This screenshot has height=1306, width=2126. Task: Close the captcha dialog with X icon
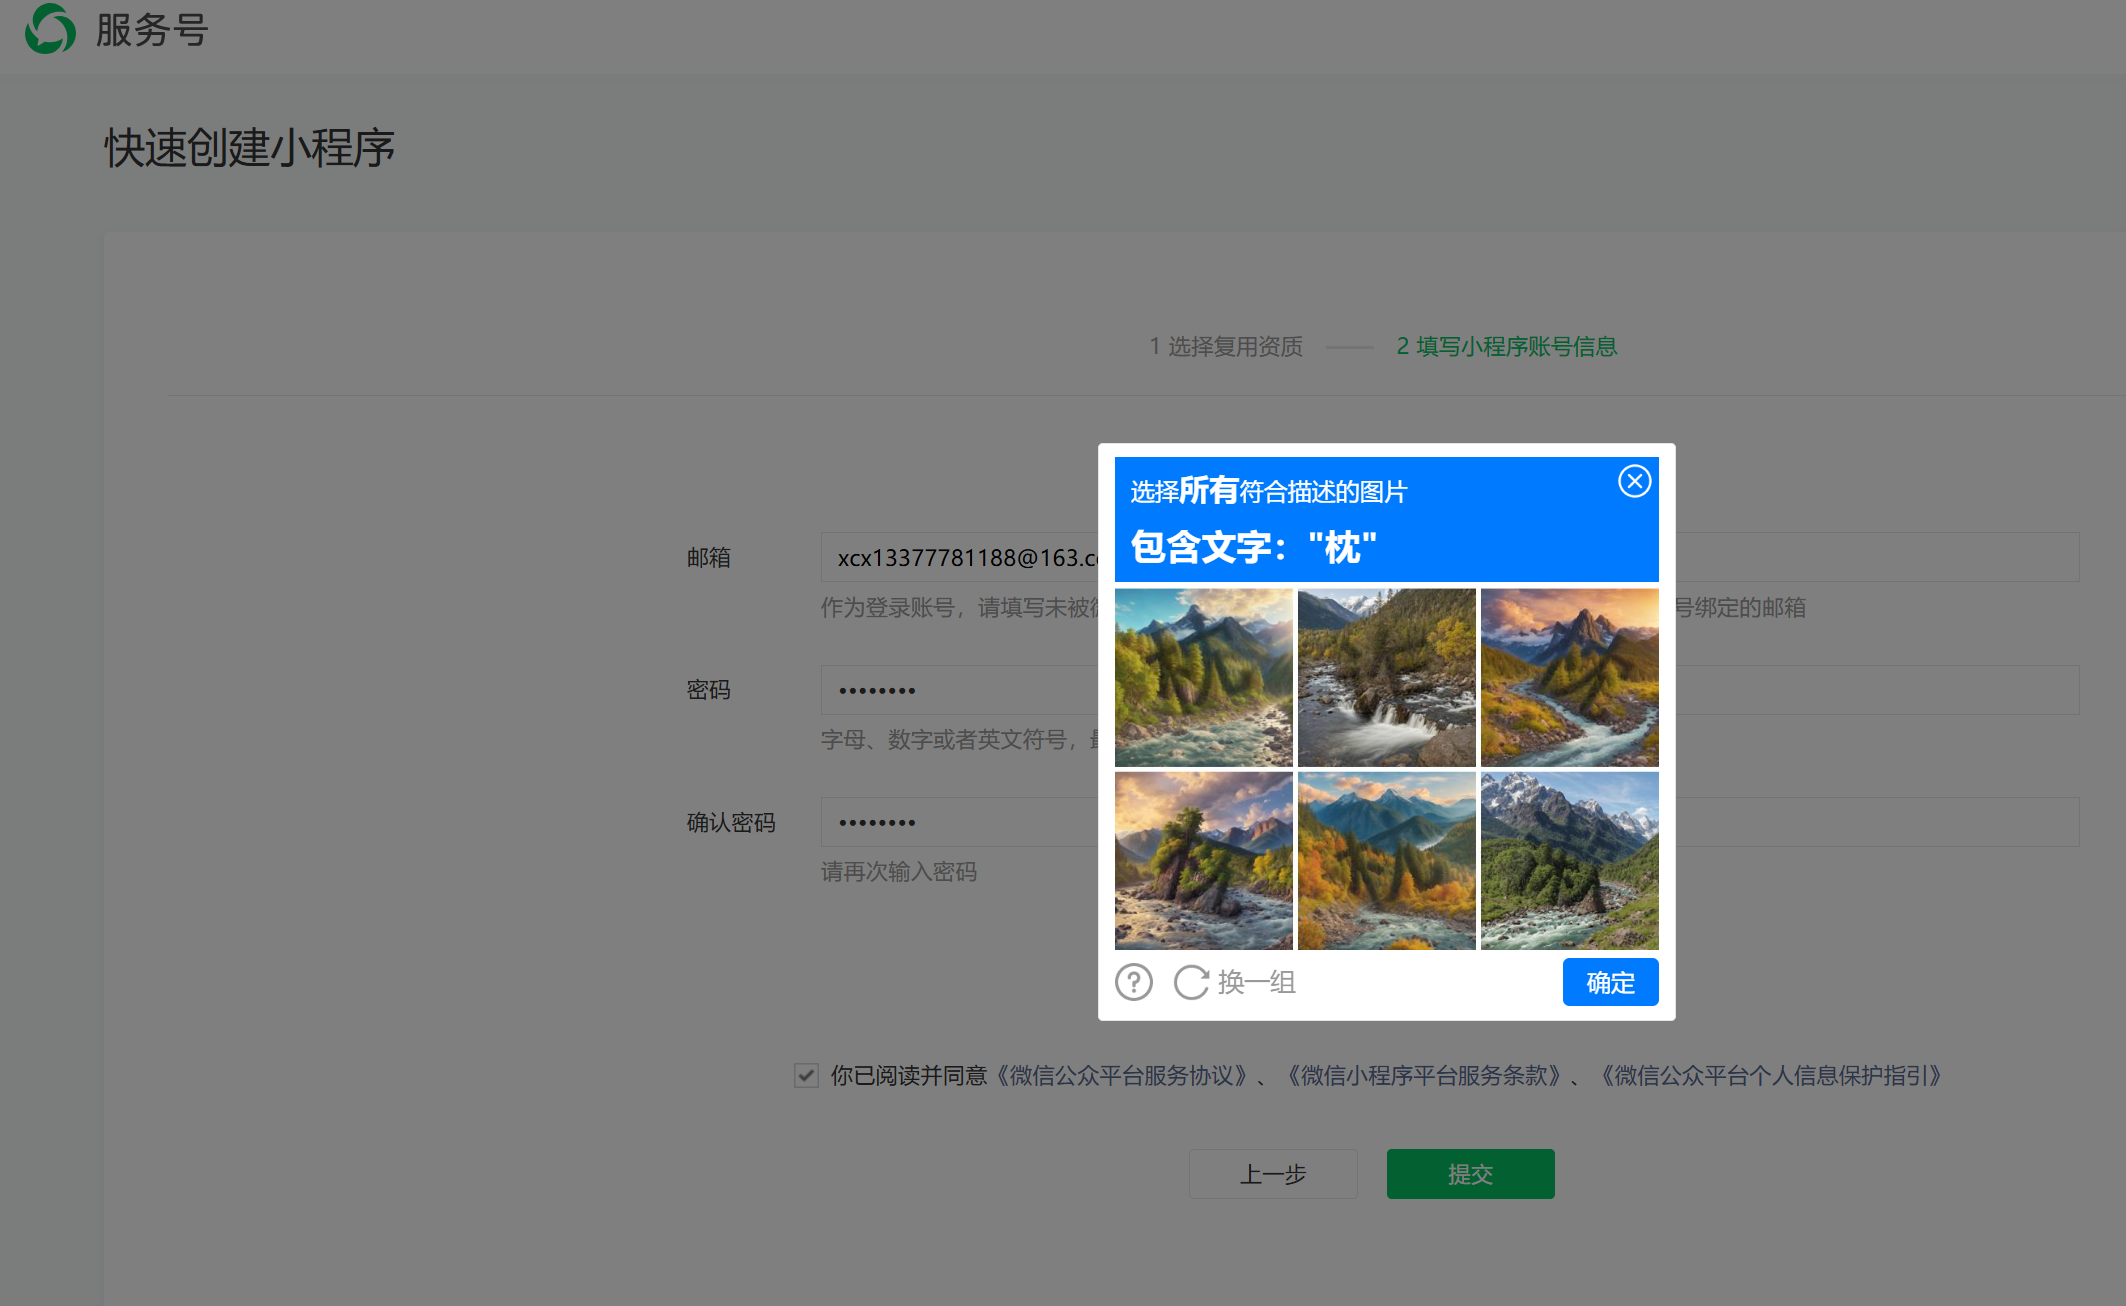(1634, 482)
